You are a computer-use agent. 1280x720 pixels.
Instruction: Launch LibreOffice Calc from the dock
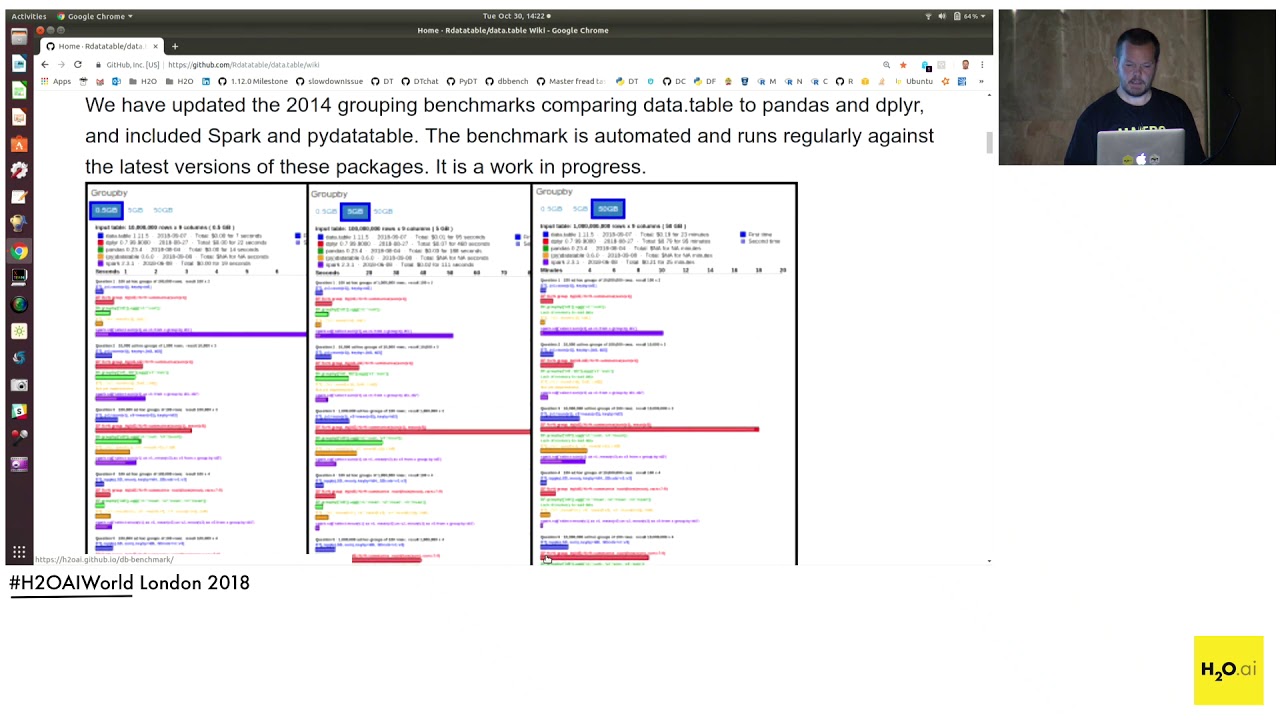click(x=19, y=90)
